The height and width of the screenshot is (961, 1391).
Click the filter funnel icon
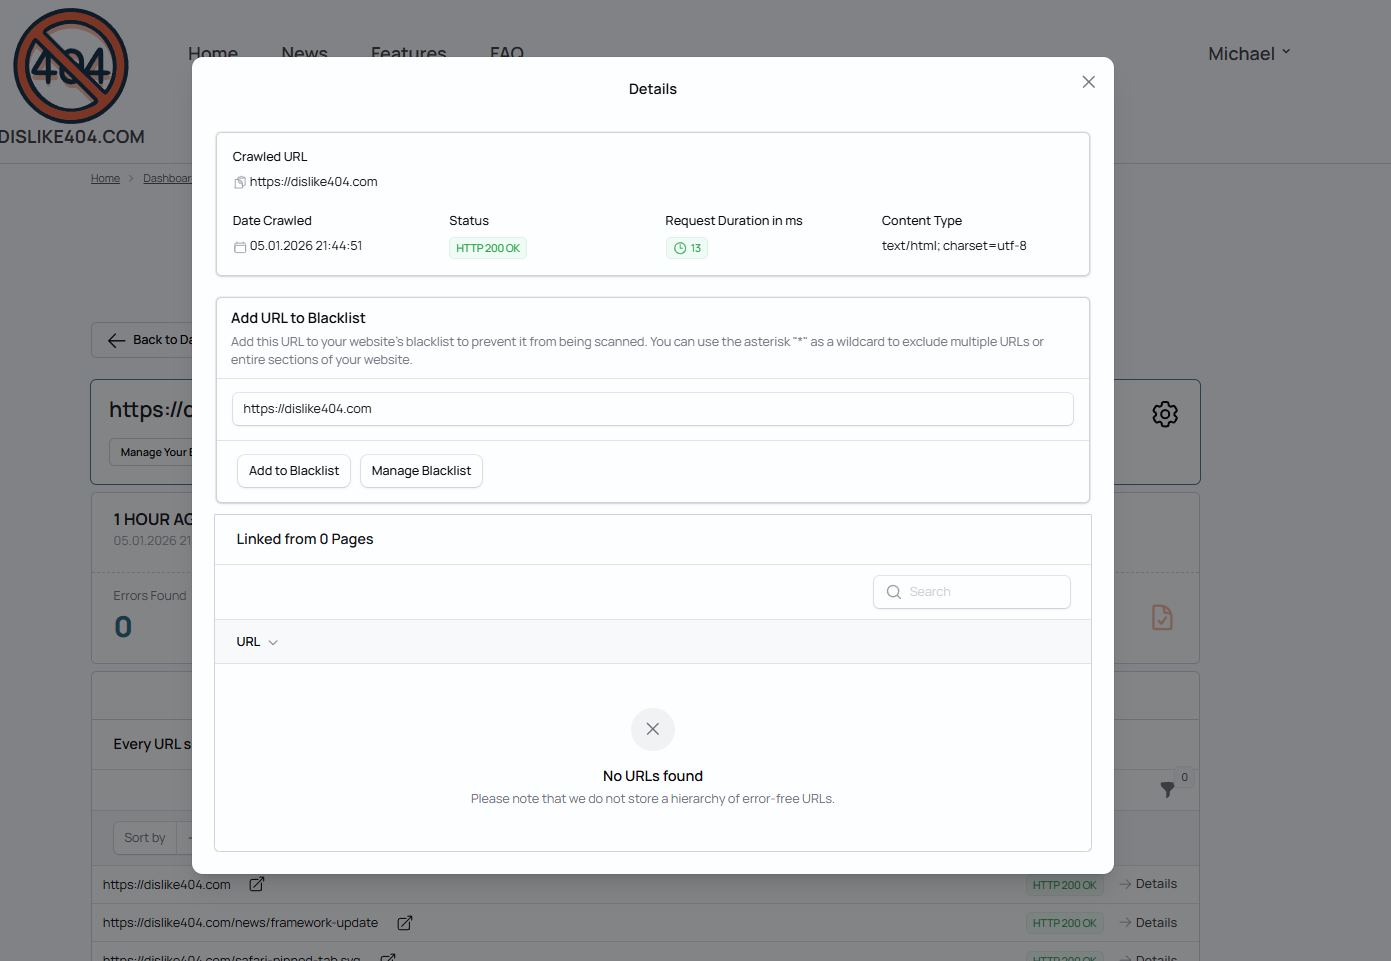tap(1167, 789)
